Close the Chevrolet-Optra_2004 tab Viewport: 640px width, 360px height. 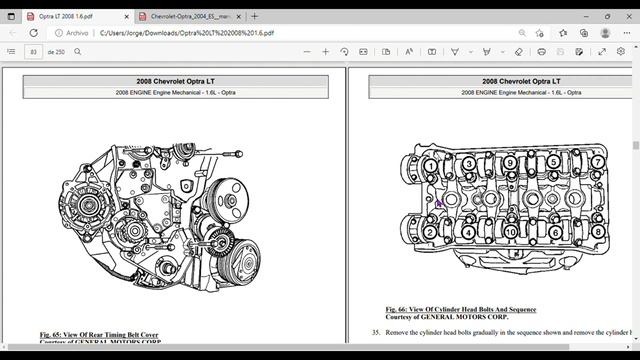(x=239, y=16)
